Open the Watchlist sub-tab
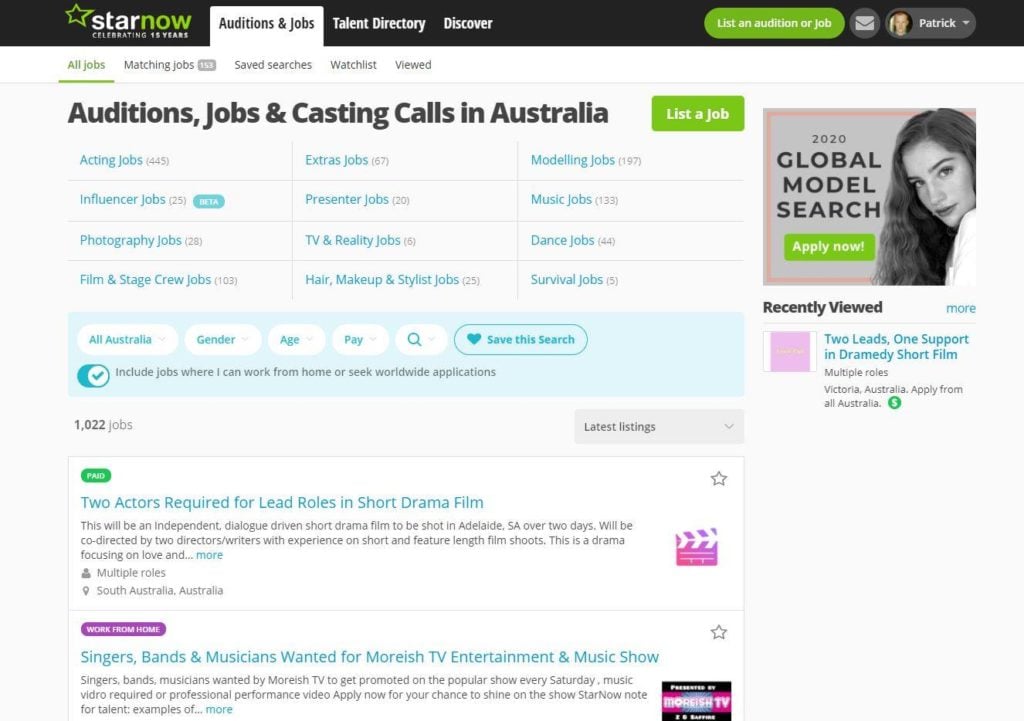 pos(353,65)
